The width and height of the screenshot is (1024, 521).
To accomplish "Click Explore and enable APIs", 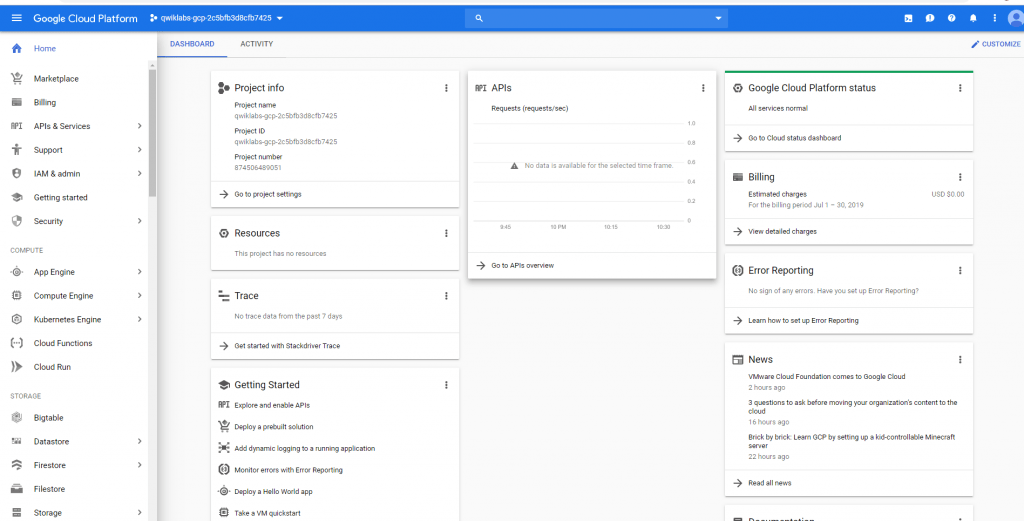I will 272,405.
